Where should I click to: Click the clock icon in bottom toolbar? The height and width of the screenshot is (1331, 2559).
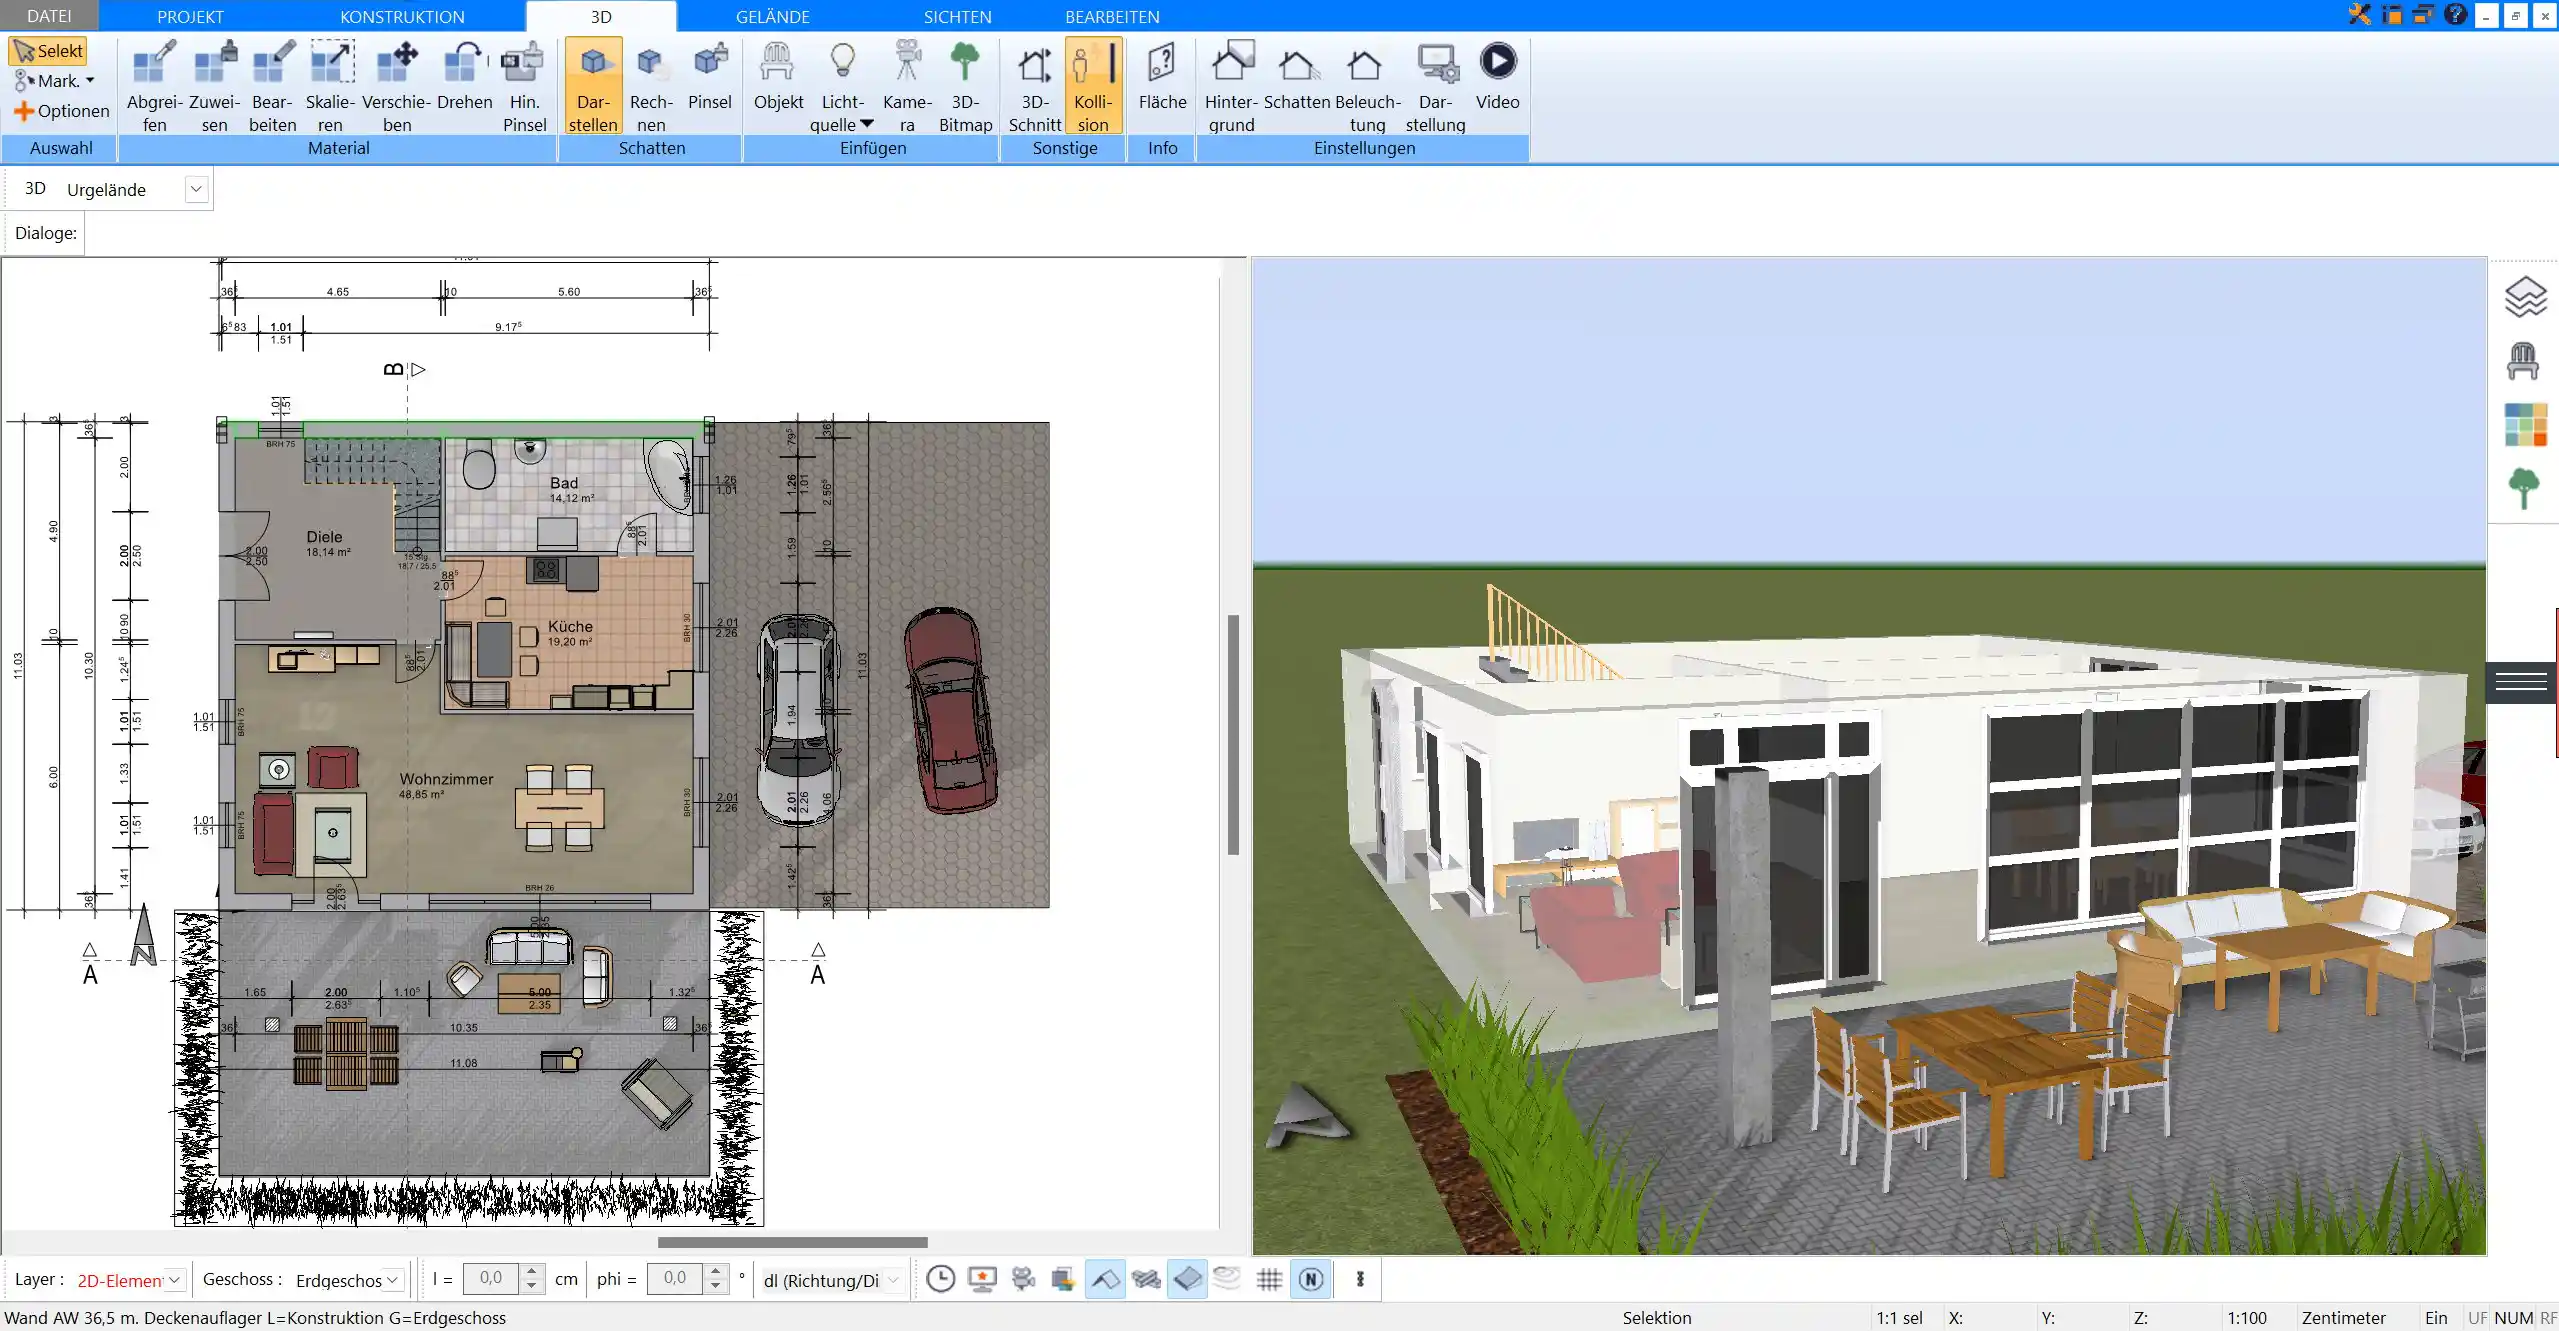pyautogui.click(x=940, y=1279)
